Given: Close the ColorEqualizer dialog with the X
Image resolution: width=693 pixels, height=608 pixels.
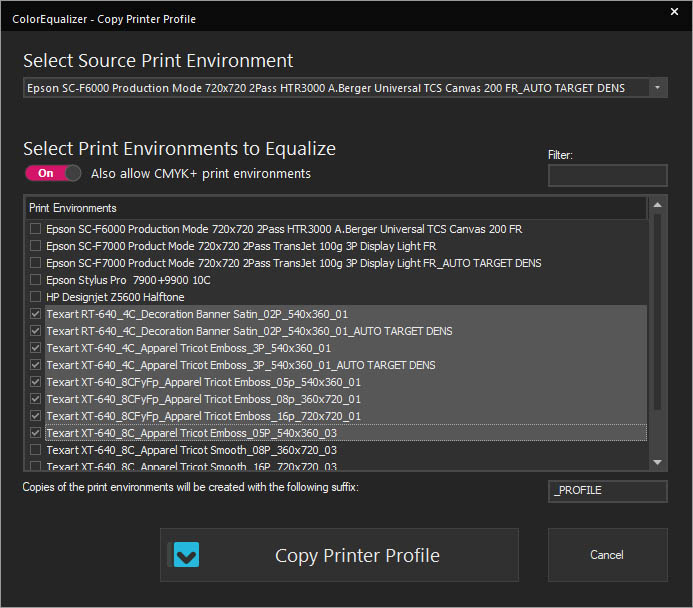Looking at the screenshot, I should (674, 12).
